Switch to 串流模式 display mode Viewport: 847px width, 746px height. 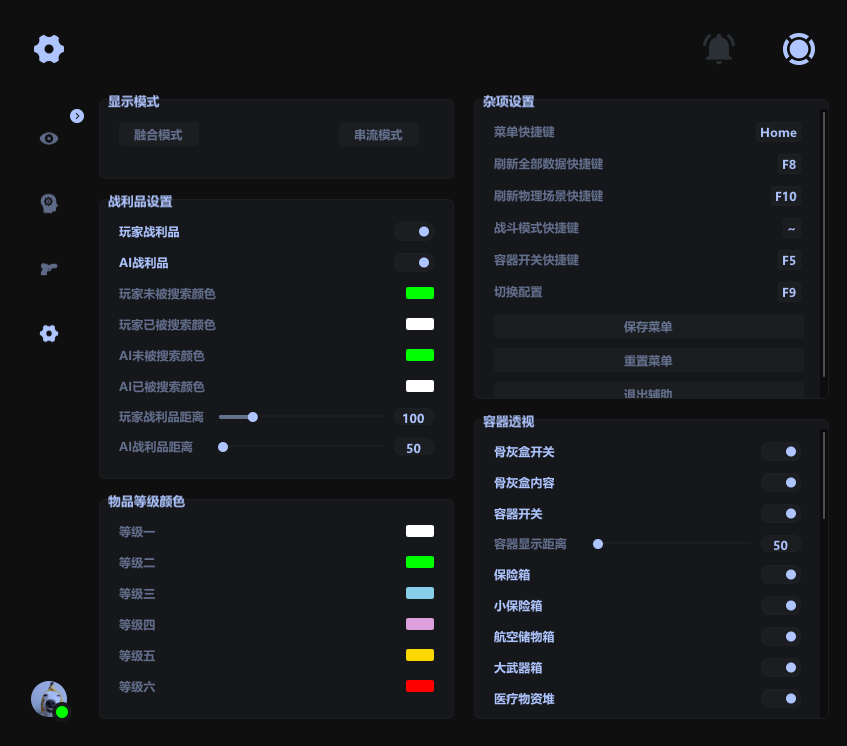378,135
